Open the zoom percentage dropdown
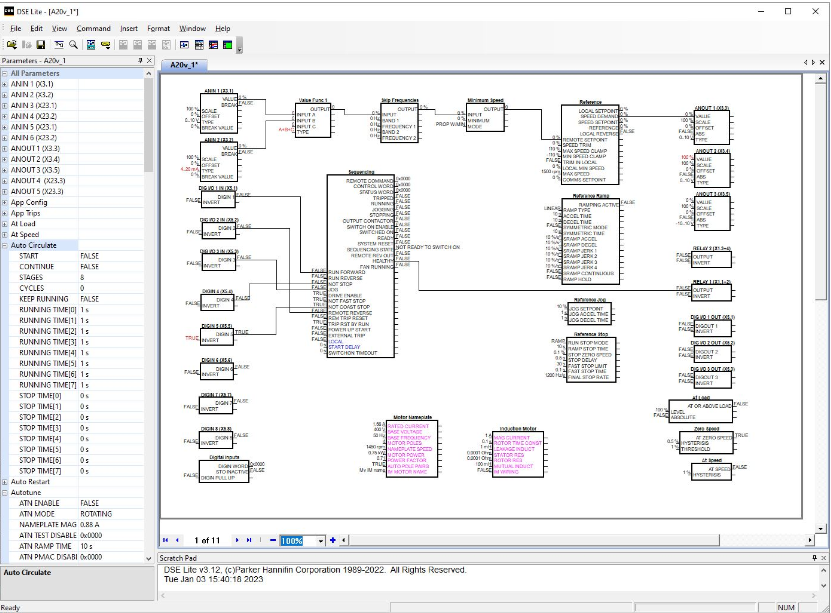This screenshot has width=831, height=613. tap(320, 540)
